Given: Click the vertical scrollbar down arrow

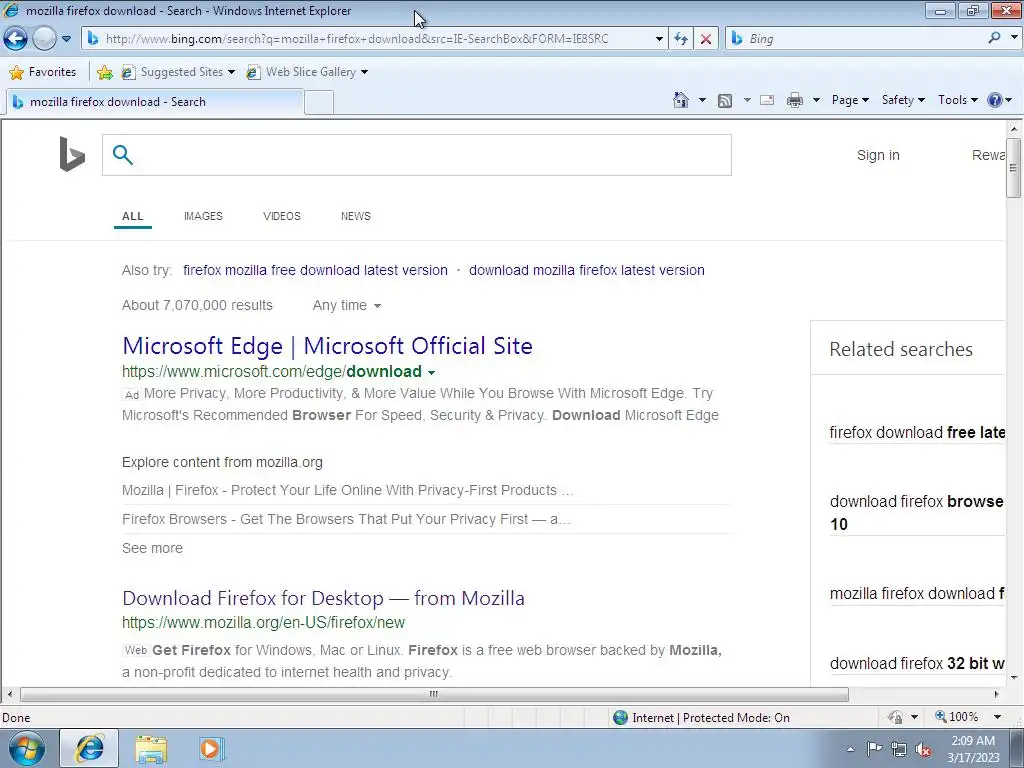Looking at the screenshot, I should (x=1014, y=678).
